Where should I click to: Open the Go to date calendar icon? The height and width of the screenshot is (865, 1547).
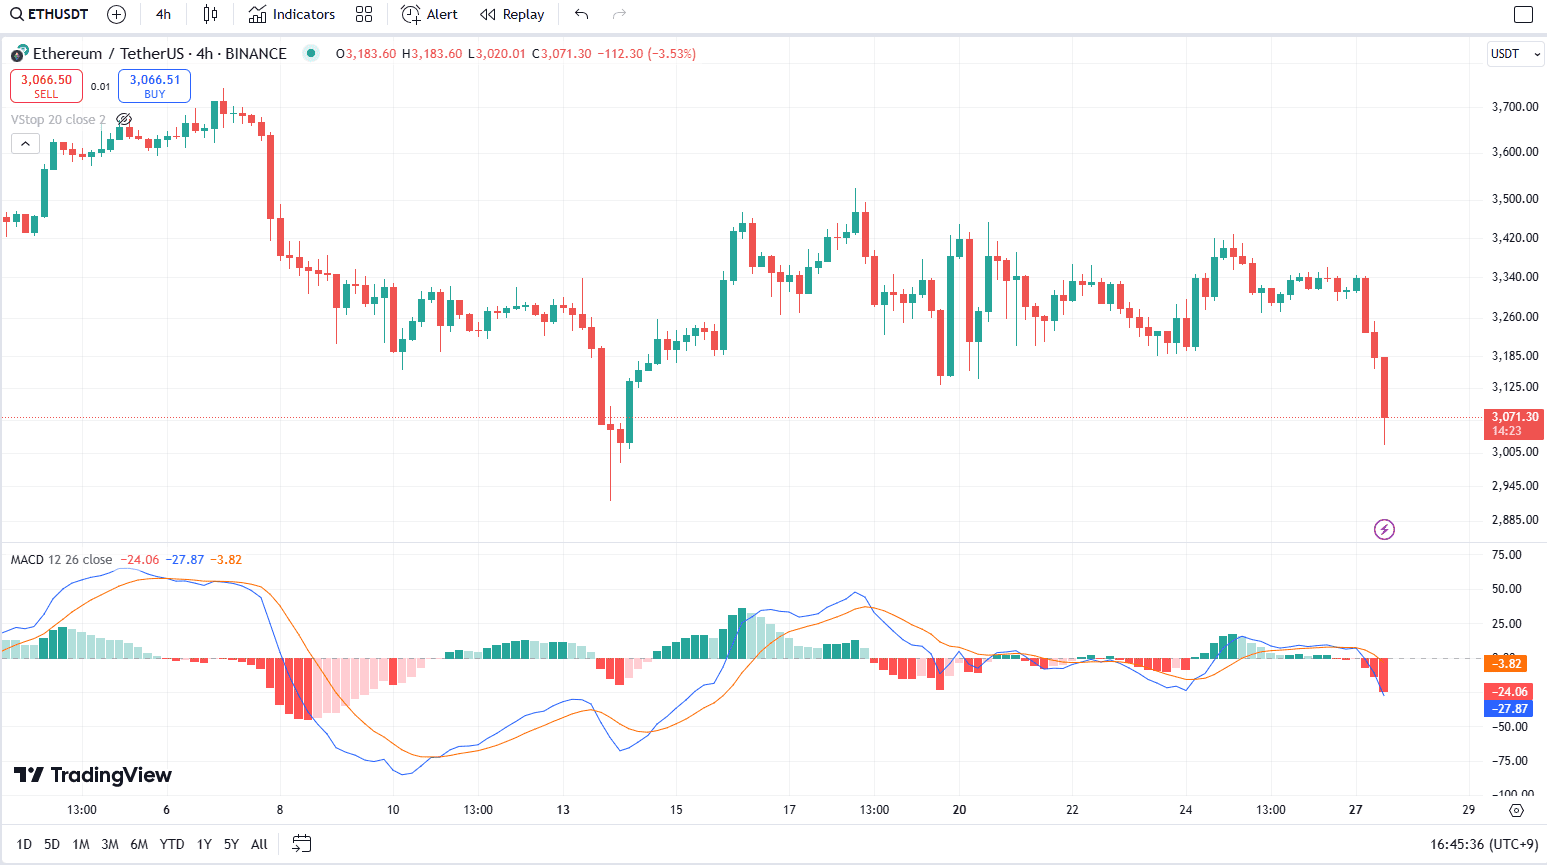[302, 844]
